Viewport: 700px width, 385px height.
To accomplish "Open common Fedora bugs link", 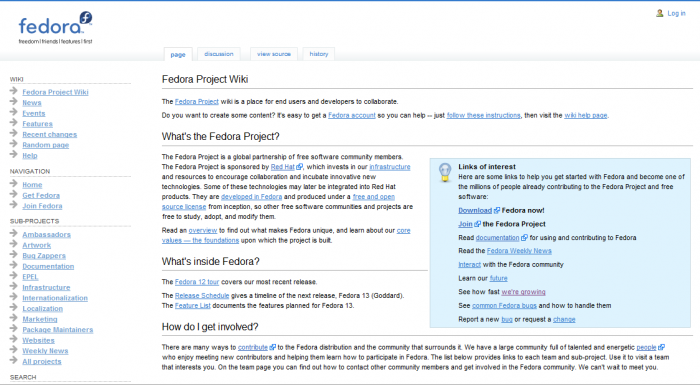I will pyautogui.click(x=504, y=305).
